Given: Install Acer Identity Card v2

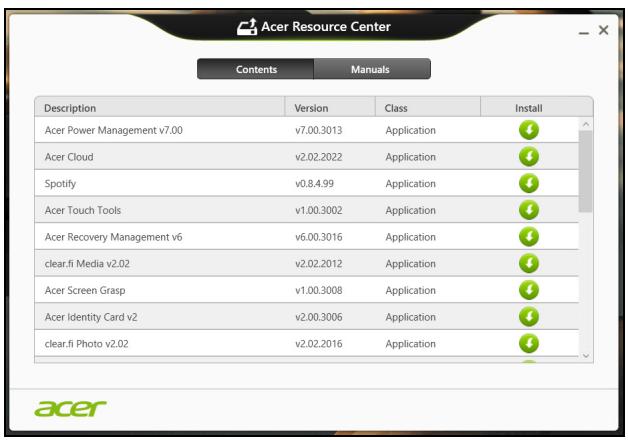Looking at the screenshot, I should coord(529,317).
